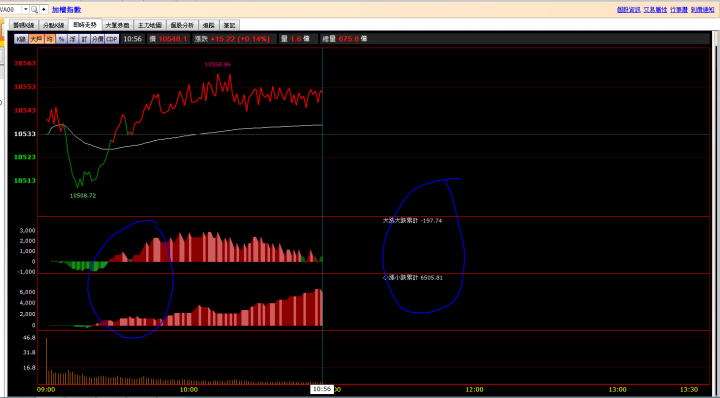720x398 pixels.
Task: Click the price value 10548.1
Action: 173,39
